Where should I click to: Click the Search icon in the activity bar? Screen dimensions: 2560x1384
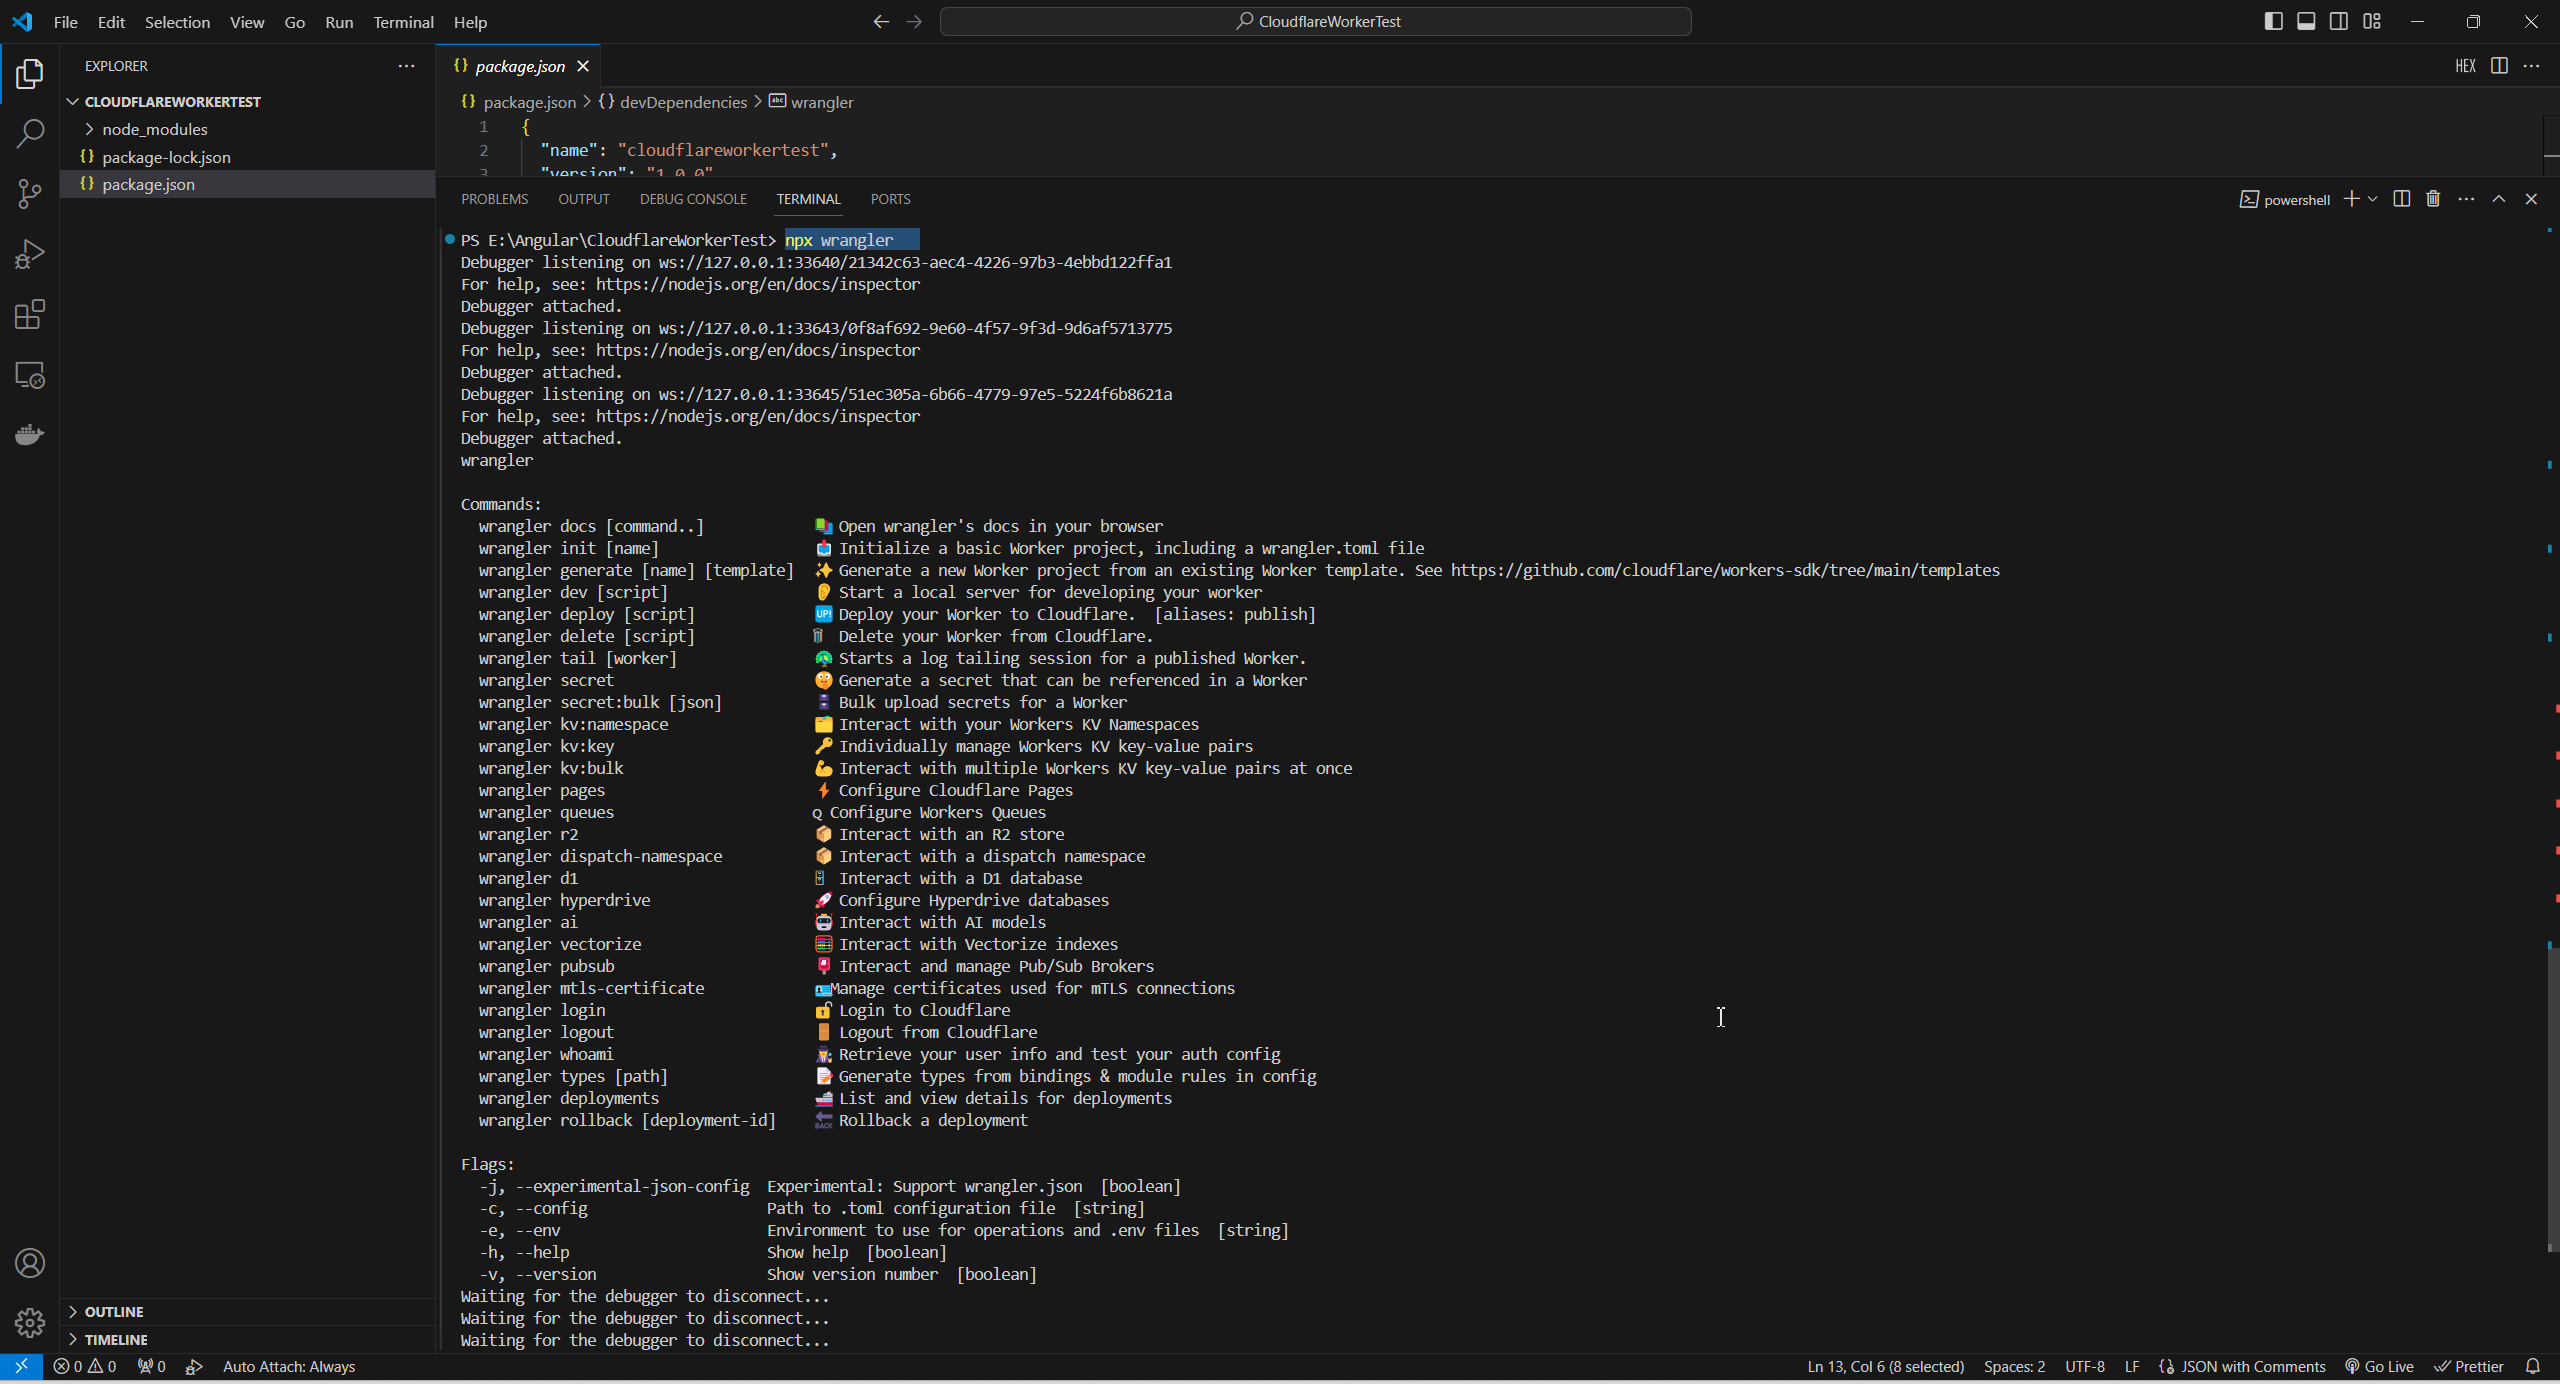tap(30, 134)
